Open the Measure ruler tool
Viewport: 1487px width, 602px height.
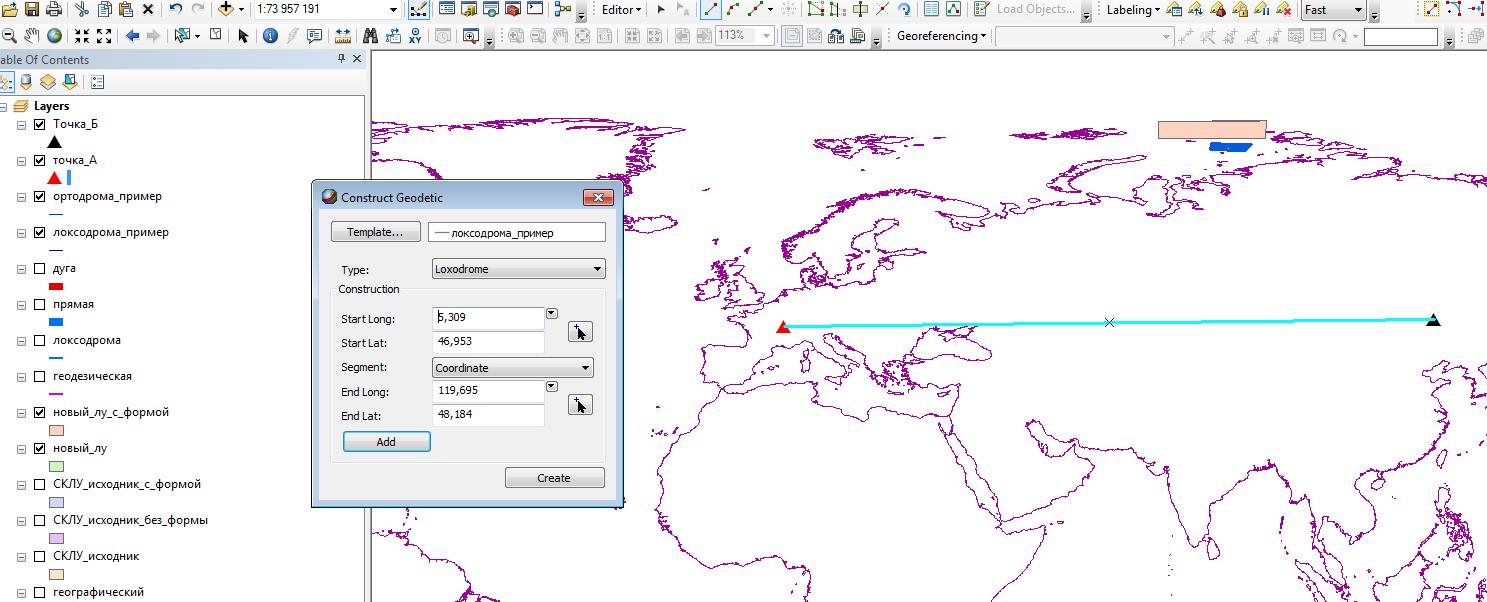point(343,36)
